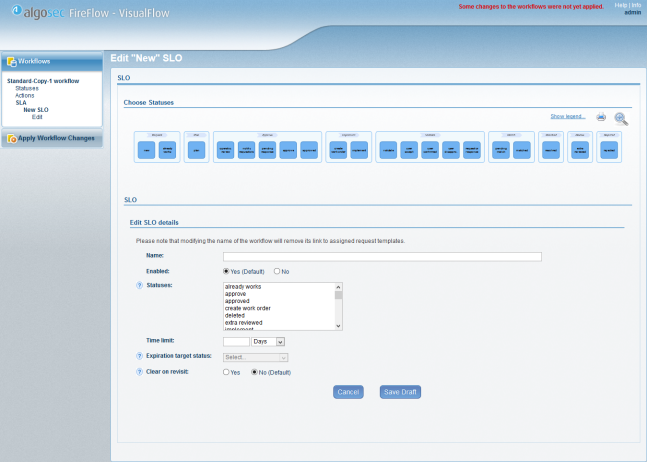Click help icon beside Expiration target status
The height and width of the screenshot is (462, 647).
[139, 357]
